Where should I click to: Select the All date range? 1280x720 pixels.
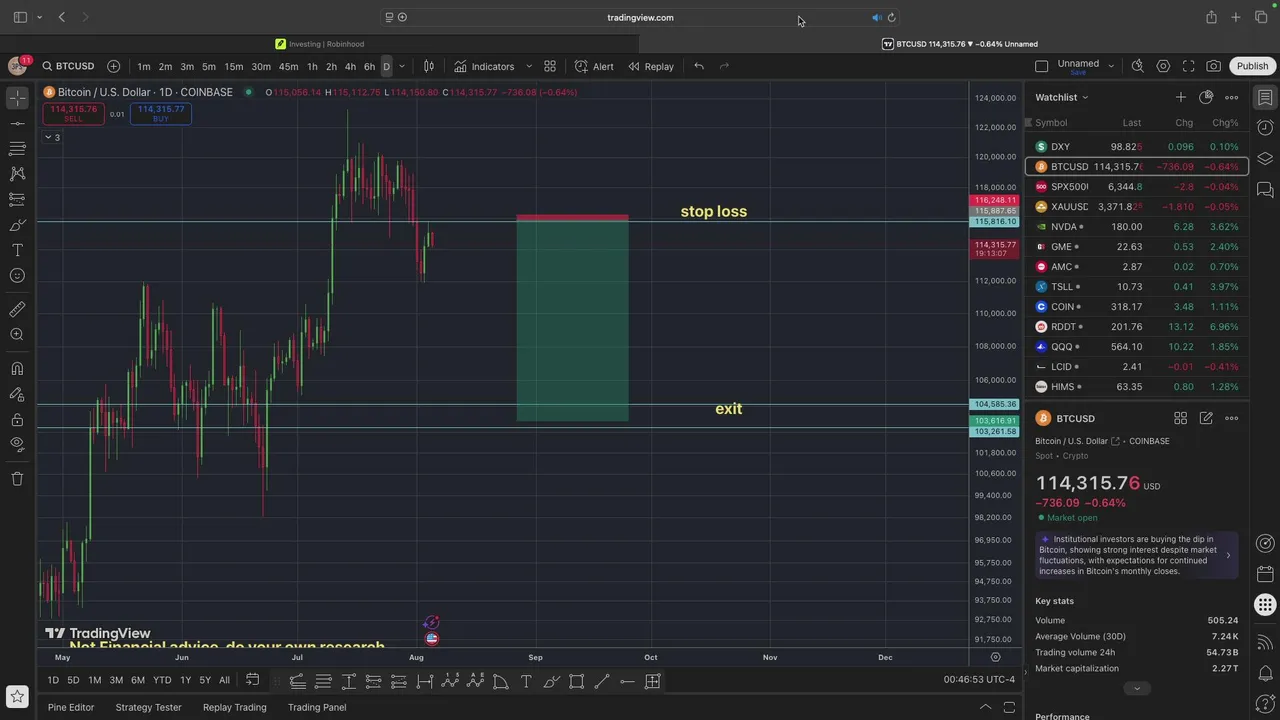coord(224,681)
